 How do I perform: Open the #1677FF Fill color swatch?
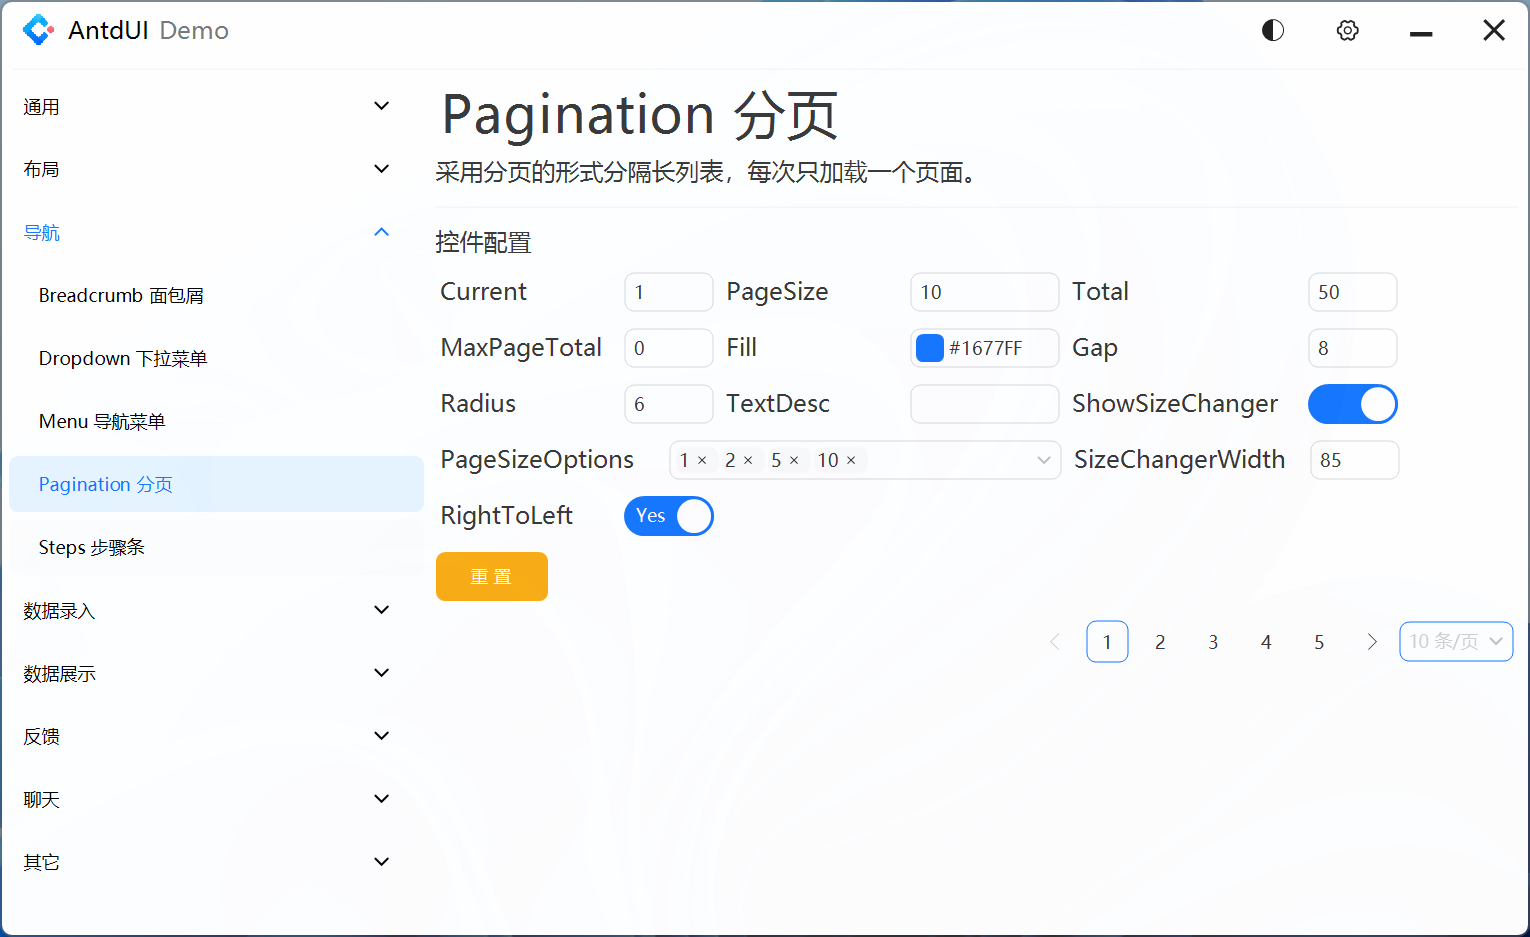(x=928, y=348)
